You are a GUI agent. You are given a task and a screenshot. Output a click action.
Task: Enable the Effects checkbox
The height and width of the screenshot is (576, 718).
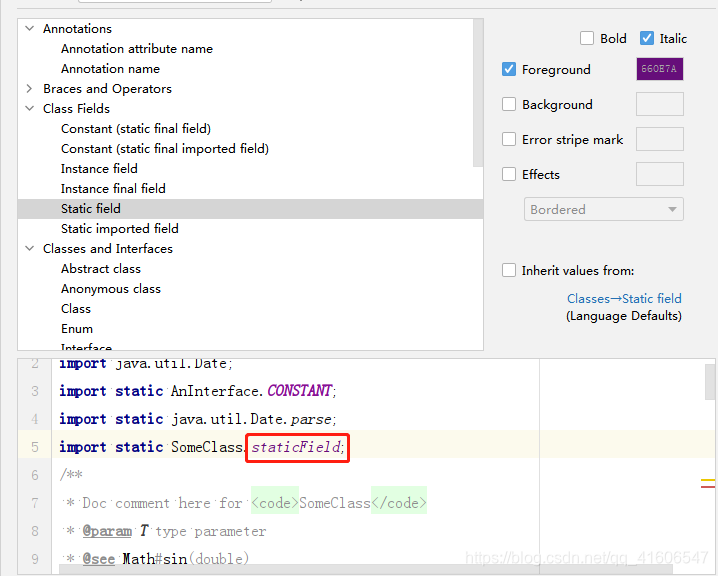(x=509, y=174)
